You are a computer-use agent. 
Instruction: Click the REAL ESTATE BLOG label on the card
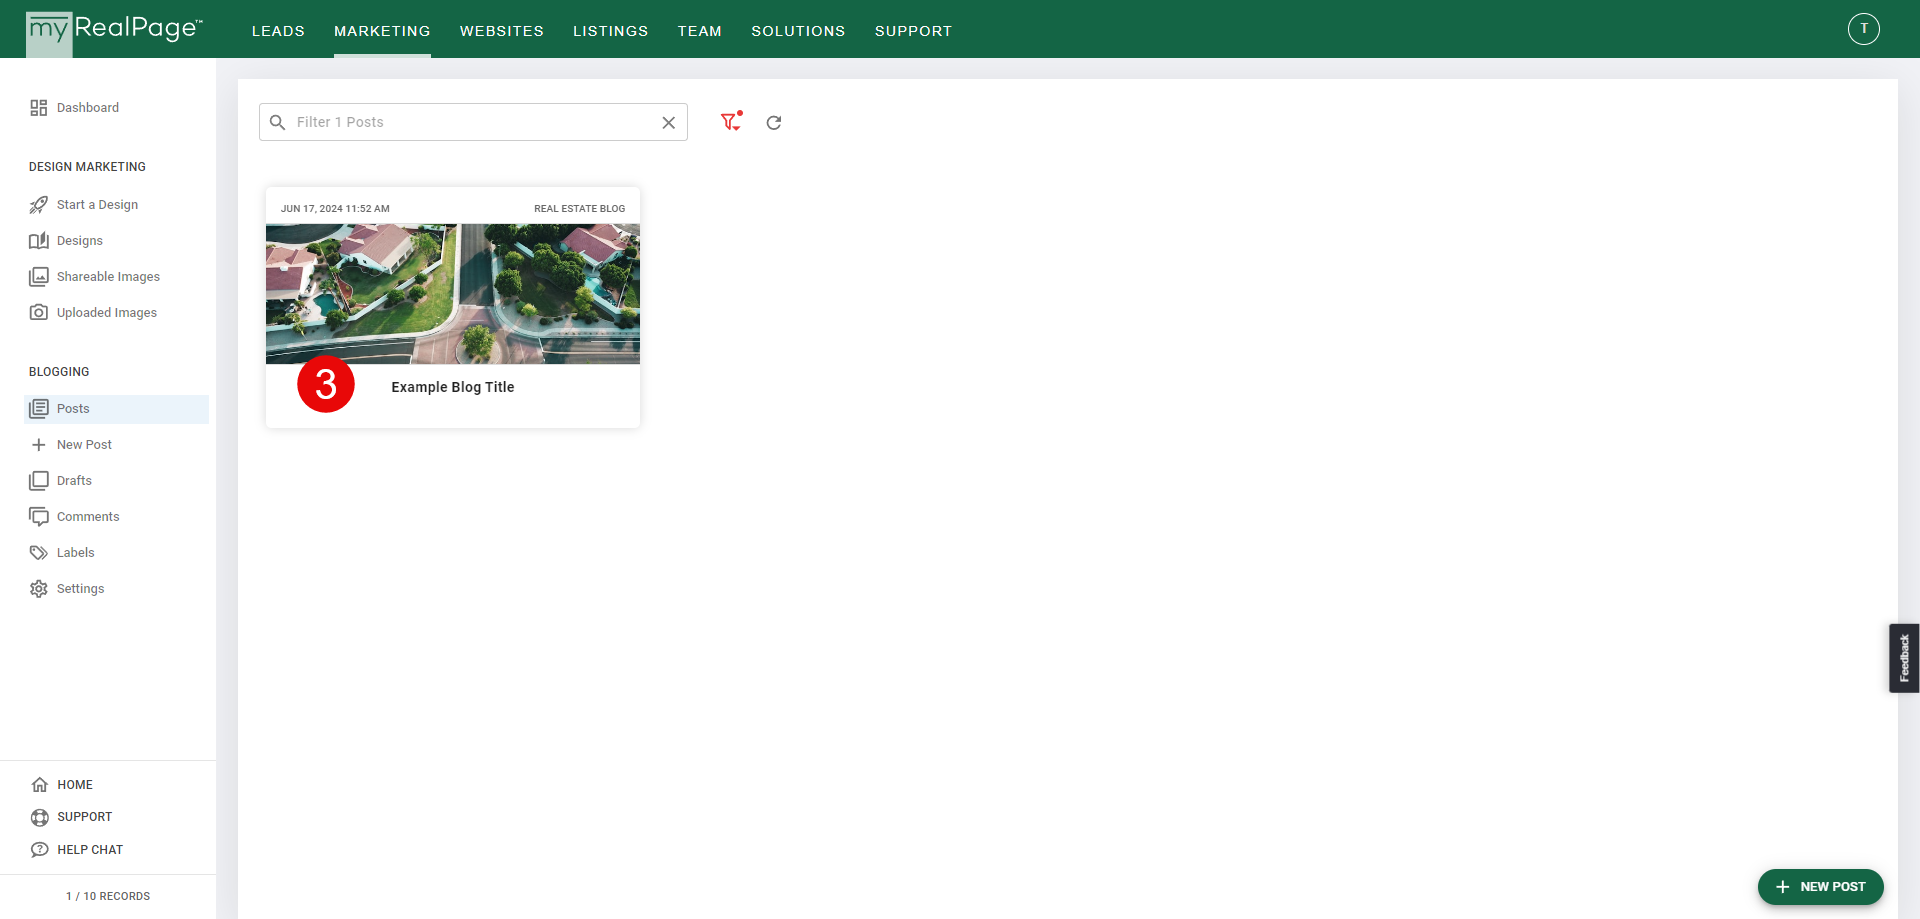coord(579,209)
